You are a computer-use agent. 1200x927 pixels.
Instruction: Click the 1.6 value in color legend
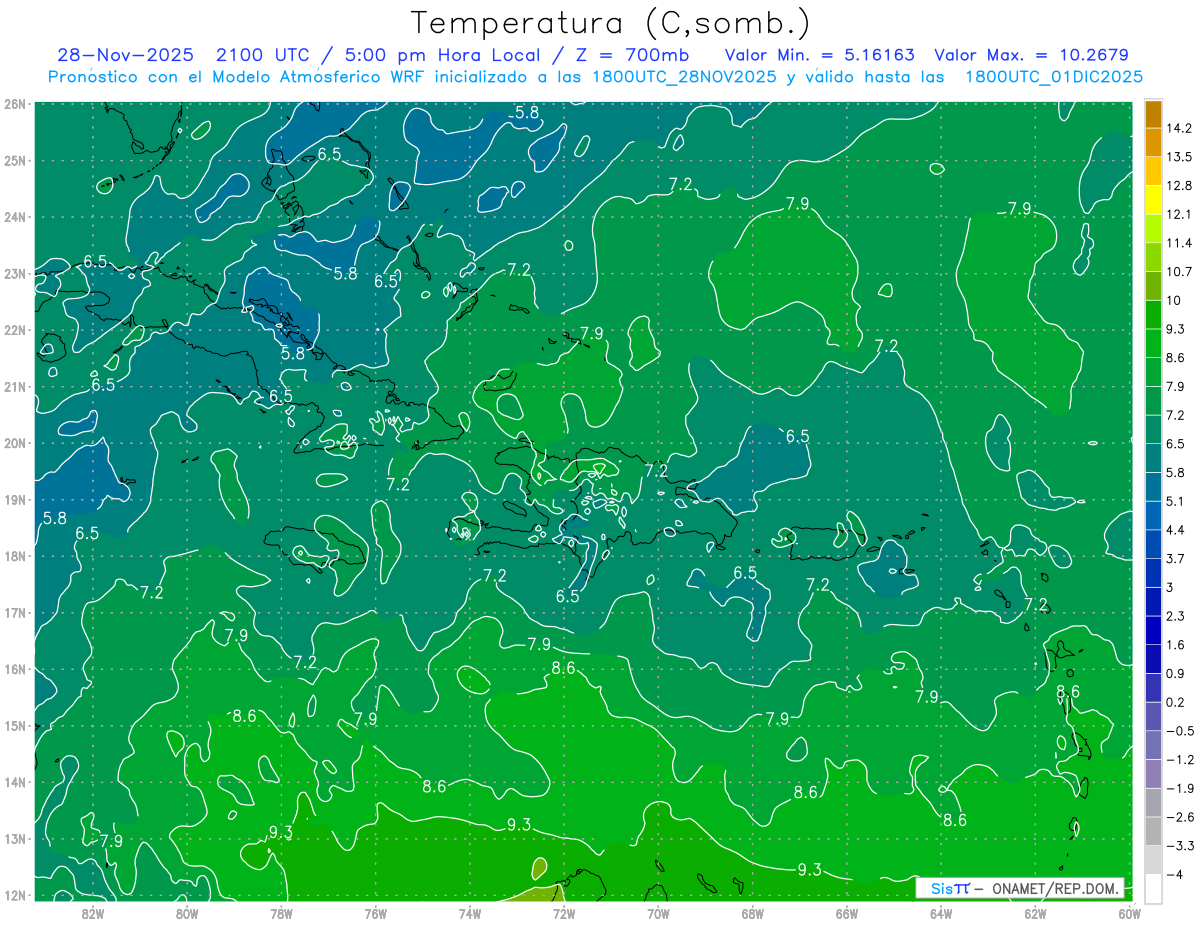(x=1176, y=645)
